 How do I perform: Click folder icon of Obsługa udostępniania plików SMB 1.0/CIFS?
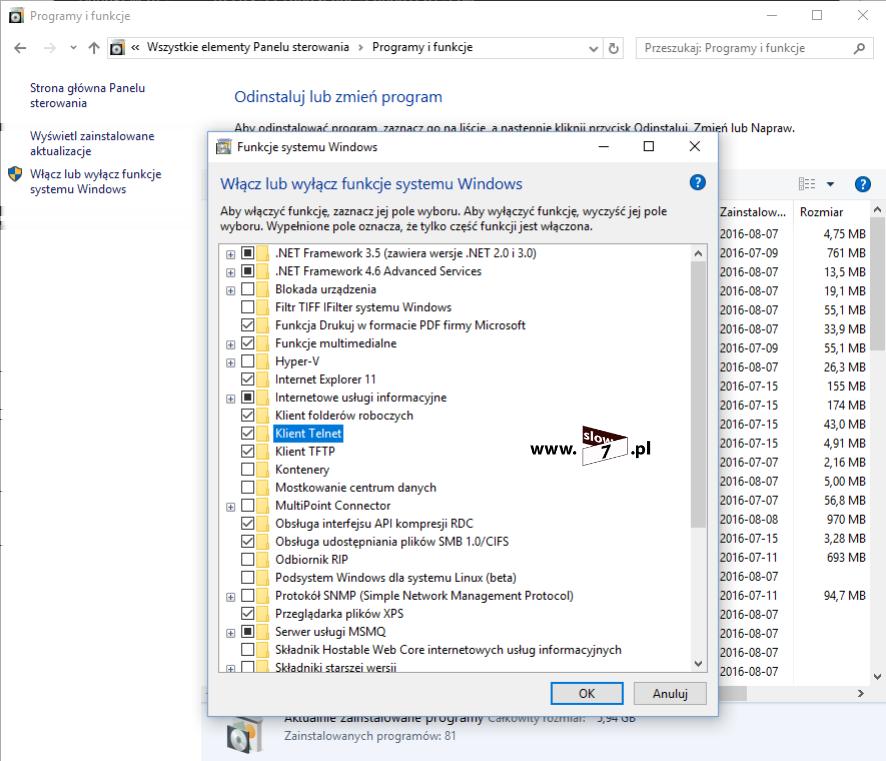point(263,541)
